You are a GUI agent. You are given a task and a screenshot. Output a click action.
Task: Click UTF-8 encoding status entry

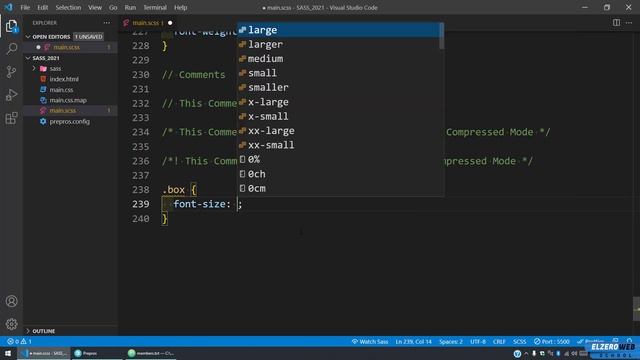coord(478,341)
